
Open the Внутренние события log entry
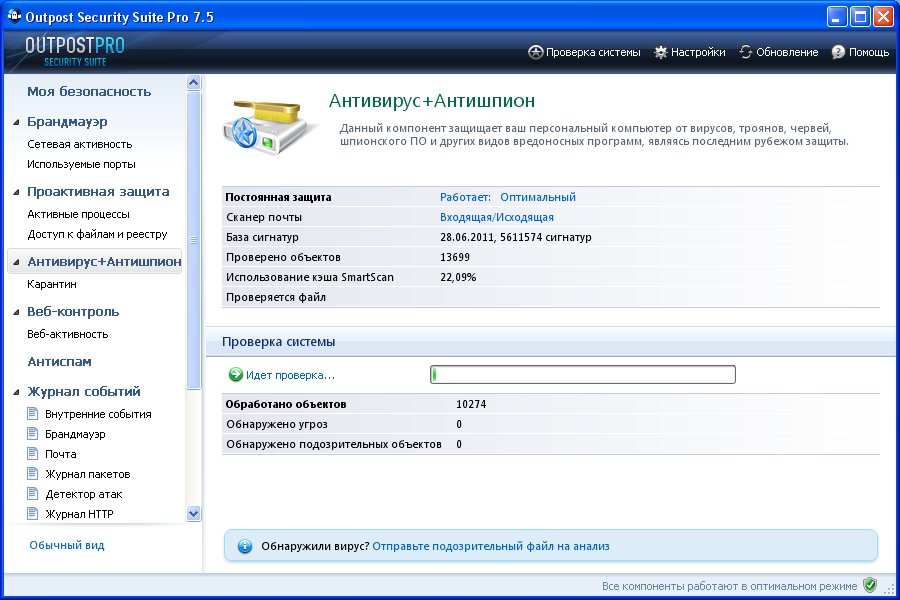pyautogui.click(x=98, y=414)
